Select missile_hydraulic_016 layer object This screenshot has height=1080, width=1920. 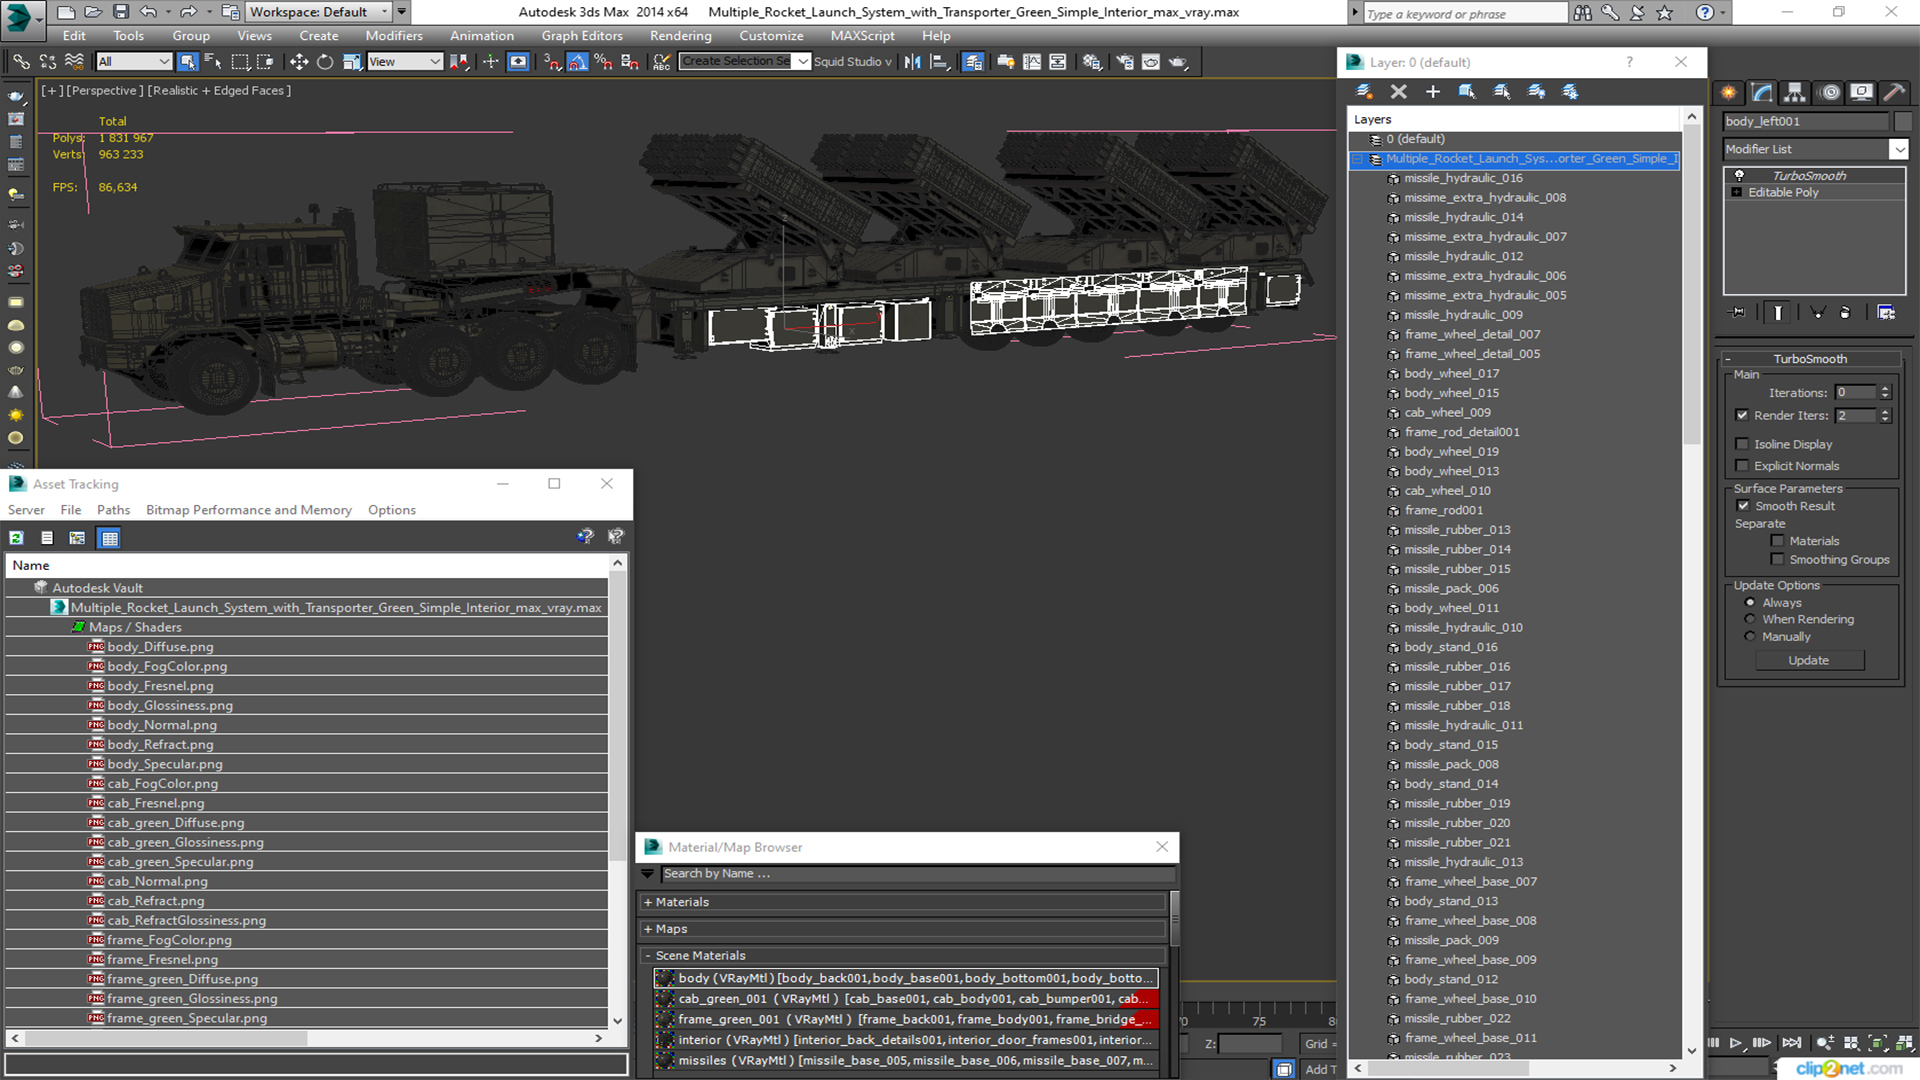pyautogui.click(x=1463, y=178)
